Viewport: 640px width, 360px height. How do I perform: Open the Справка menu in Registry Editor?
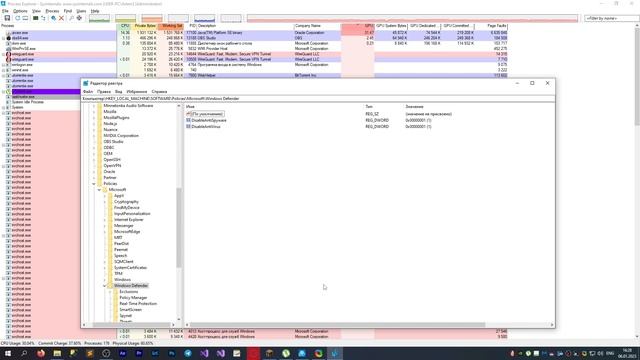(159, 92)
